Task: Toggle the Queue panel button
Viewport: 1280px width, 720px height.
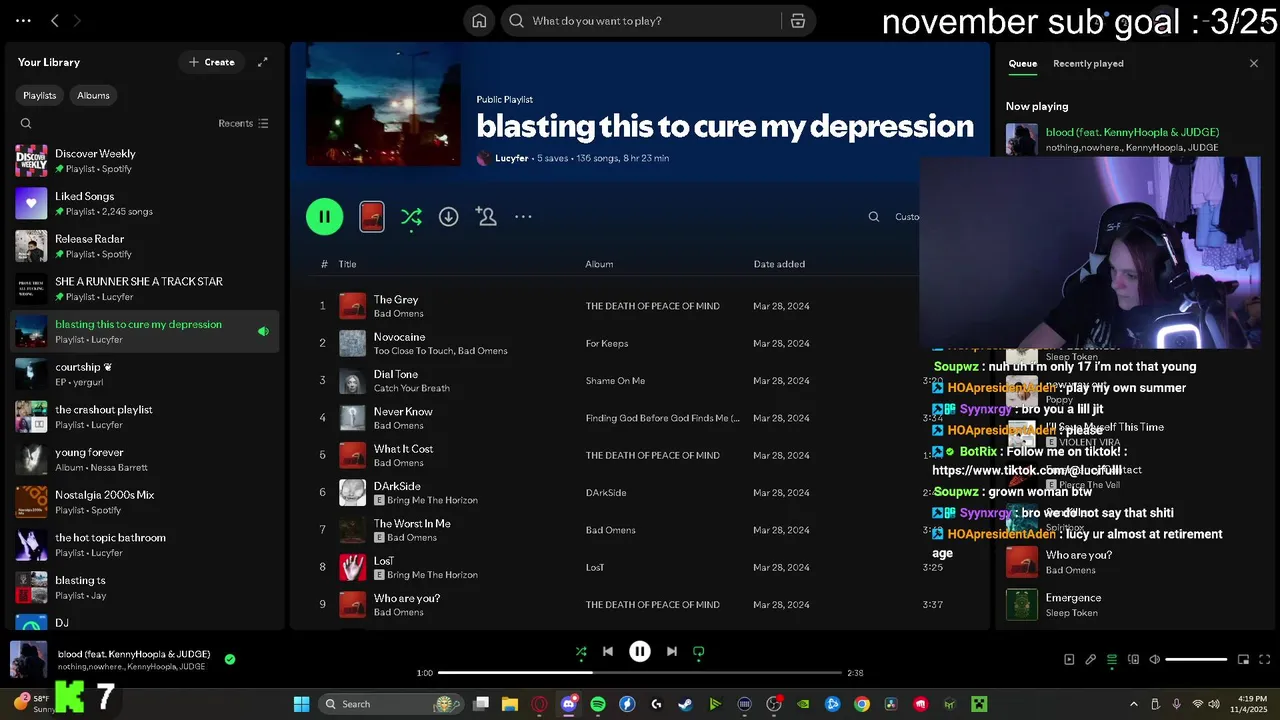Action: click(1112, 660)
